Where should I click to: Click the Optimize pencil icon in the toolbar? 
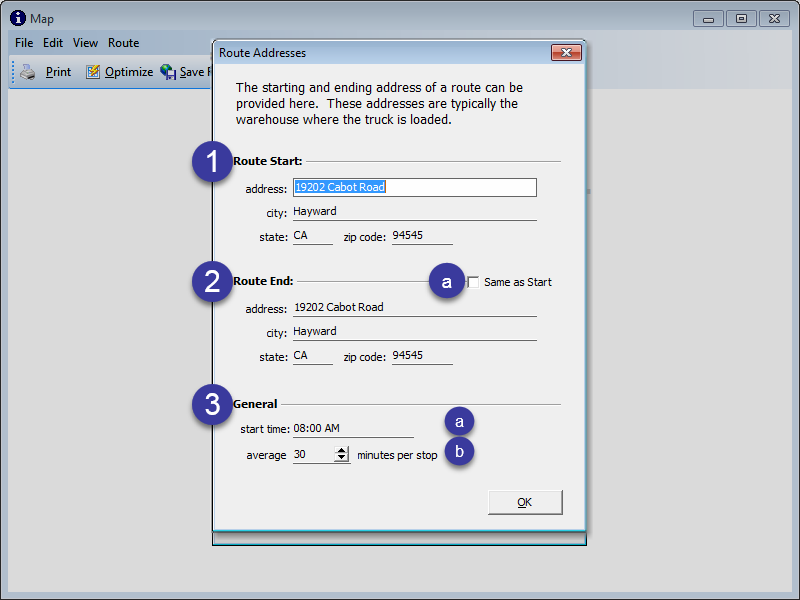click(x=93, y=72)
